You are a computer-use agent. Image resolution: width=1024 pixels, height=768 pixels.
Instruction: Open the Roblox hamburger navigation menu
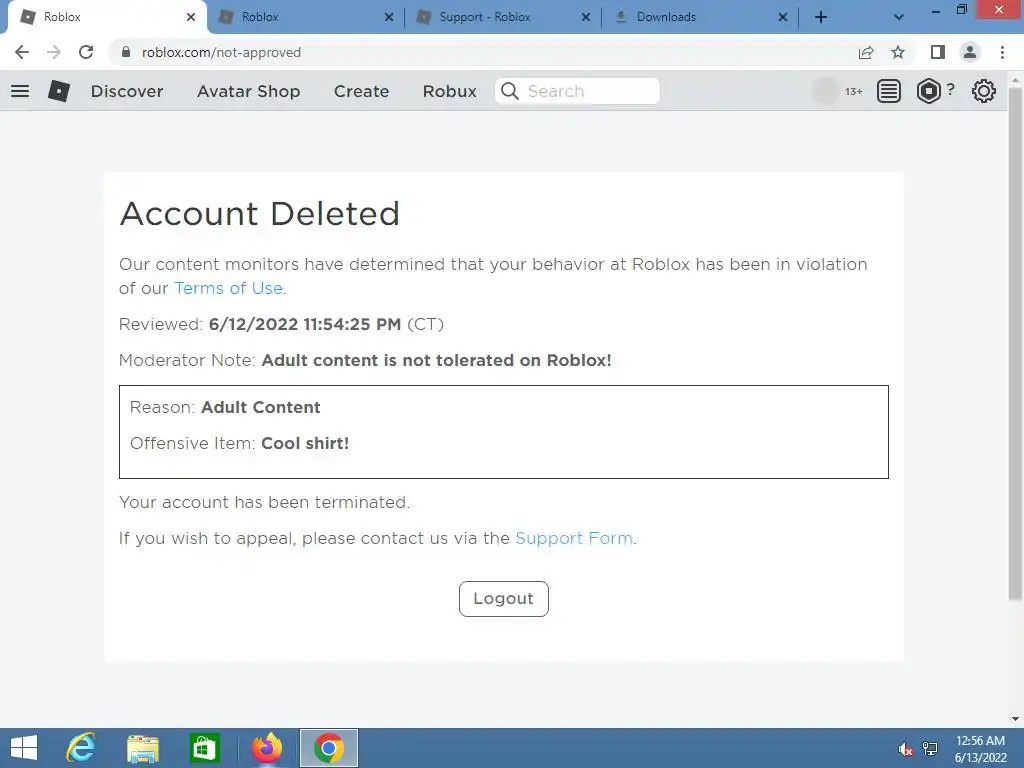pos(20,91)
